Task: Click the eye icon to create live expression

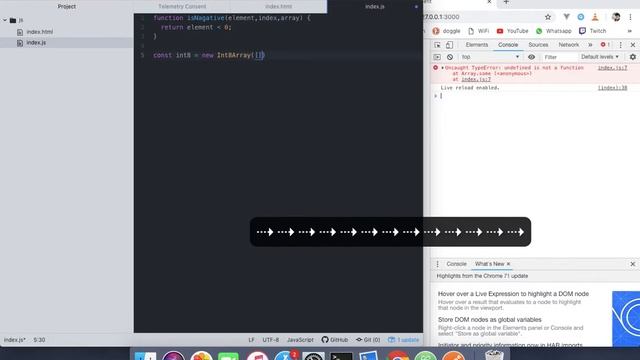Action: click(x=531, y=57)
